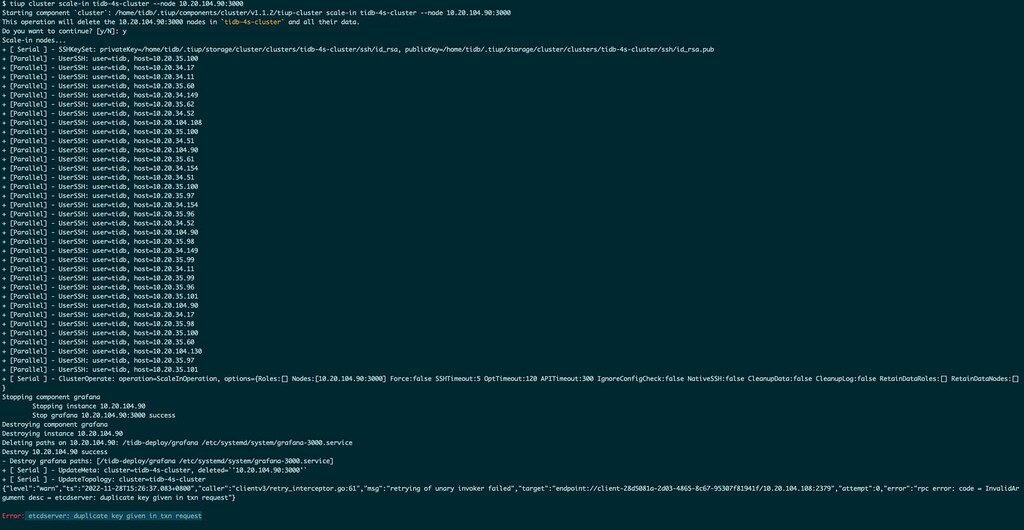Click 'Destroy 10.20.104.90 success' line

coord(55,452)
